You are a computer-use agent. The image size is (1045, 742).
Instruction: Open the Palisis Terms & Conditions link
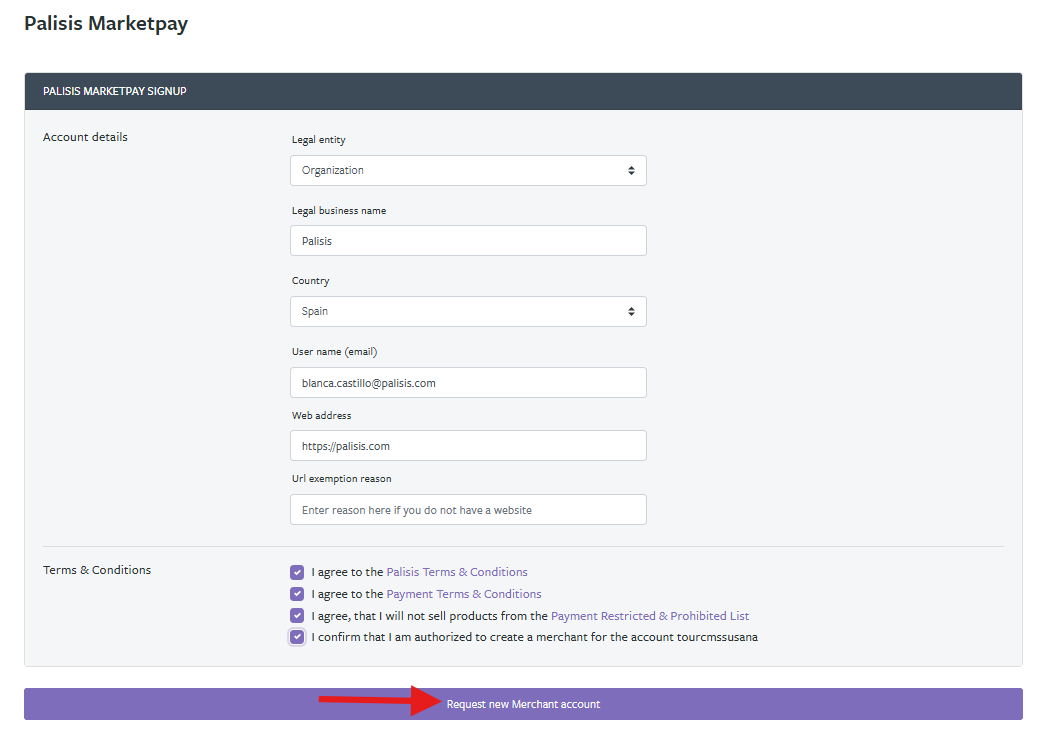[x=457, y=572]
